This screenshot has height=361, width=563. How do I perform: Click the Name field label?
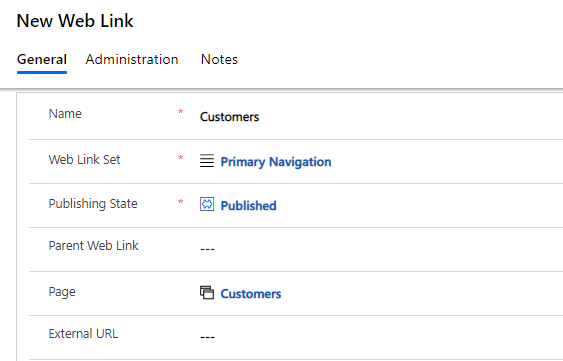65,114
